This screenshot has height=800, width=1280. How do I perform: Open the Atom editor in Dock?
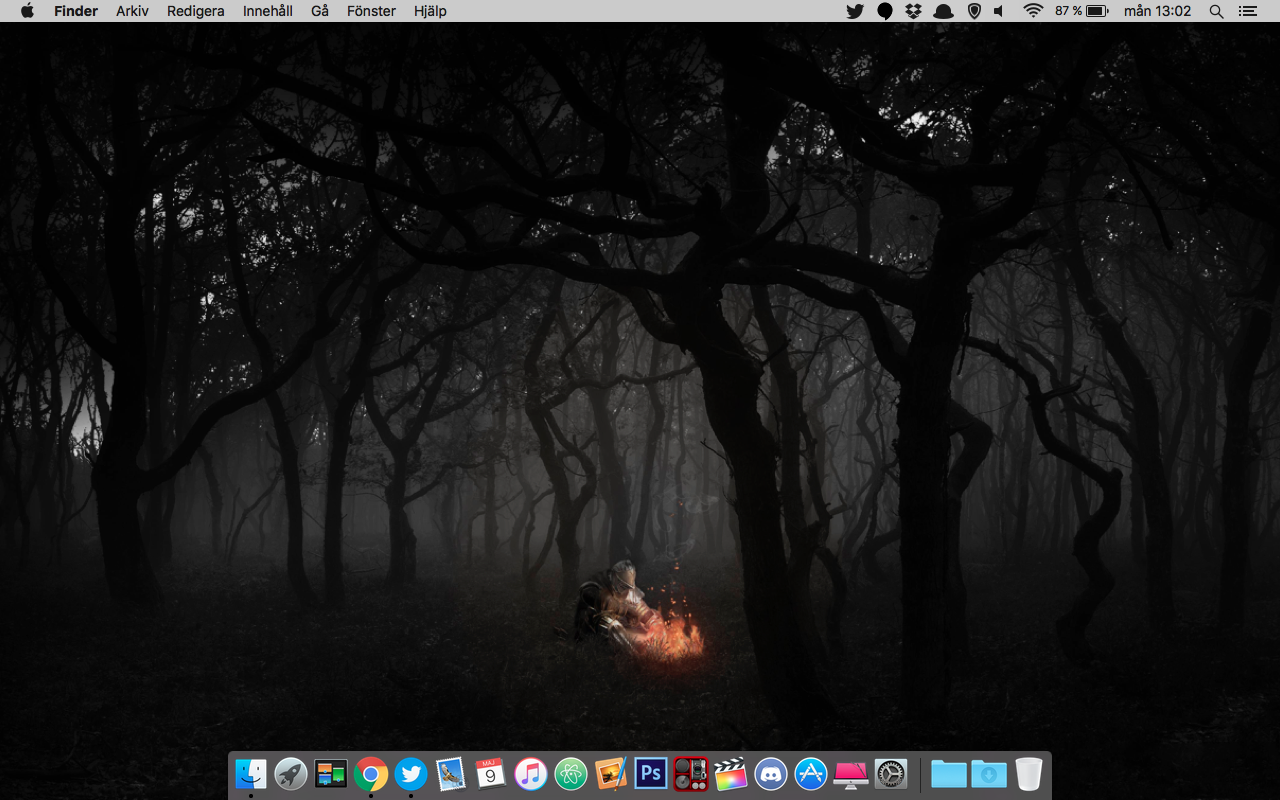(571, 774)
